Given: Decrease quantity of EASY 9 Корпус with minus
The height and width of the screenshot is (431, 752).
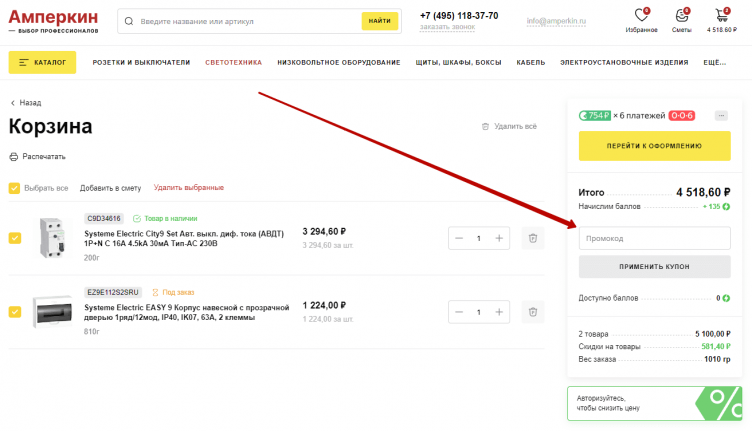Looking at the screenshot, I should pyautogui.click(x=459, y=312).
